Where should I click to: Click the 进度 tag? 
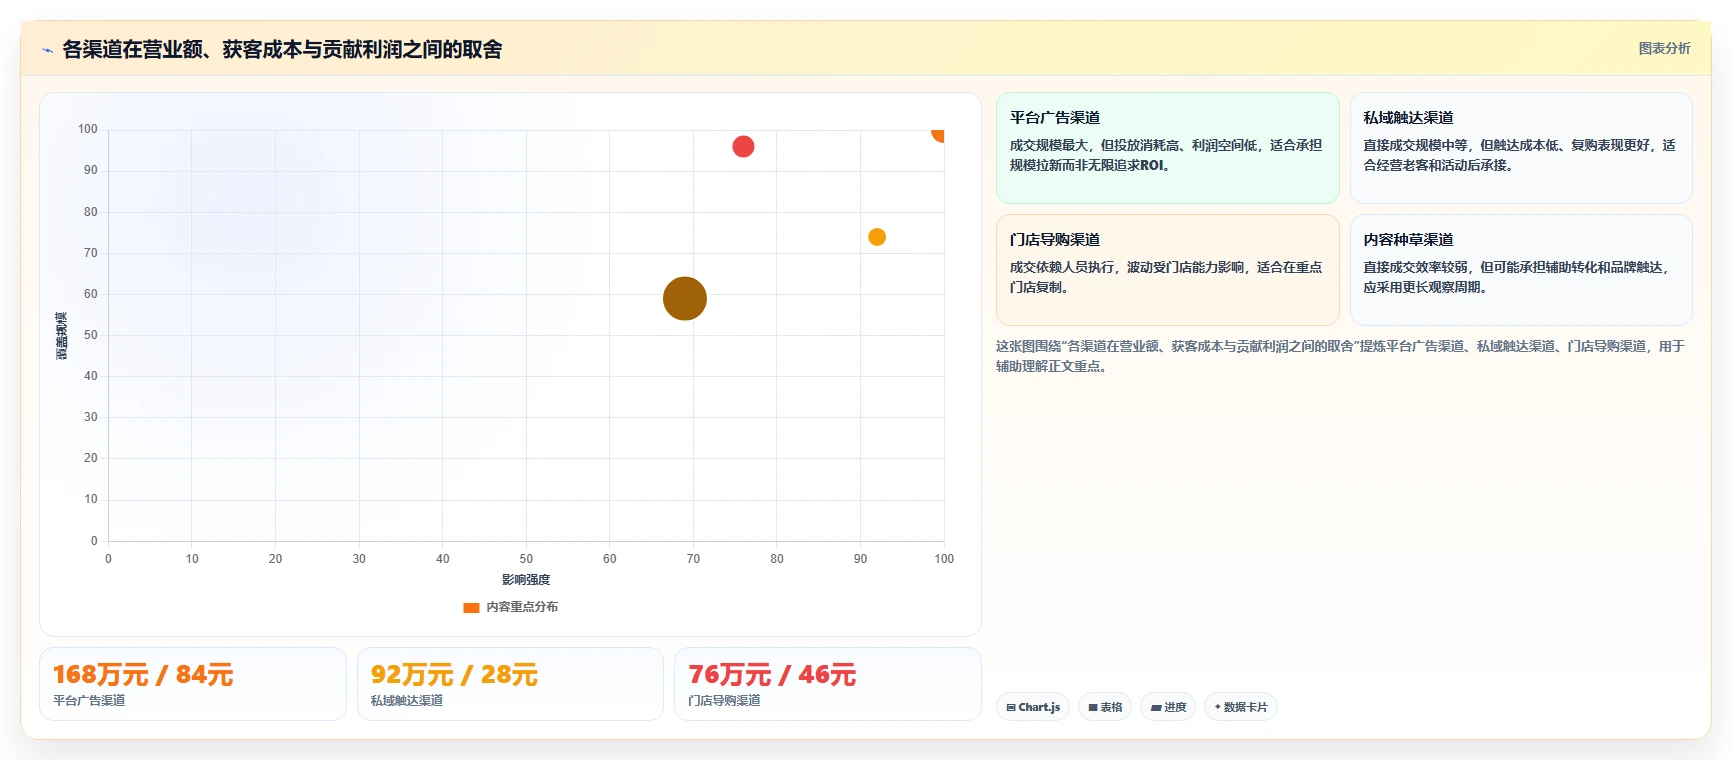click(1168, 707)
